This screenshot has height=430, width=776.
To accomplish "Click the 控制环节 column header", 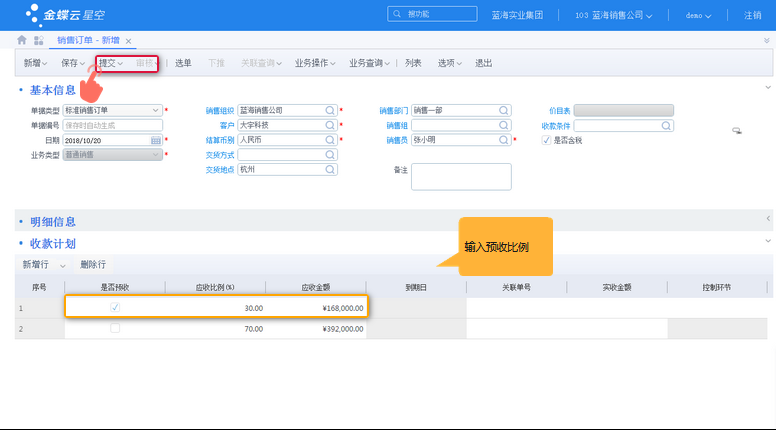I will [x=717, y=287].
